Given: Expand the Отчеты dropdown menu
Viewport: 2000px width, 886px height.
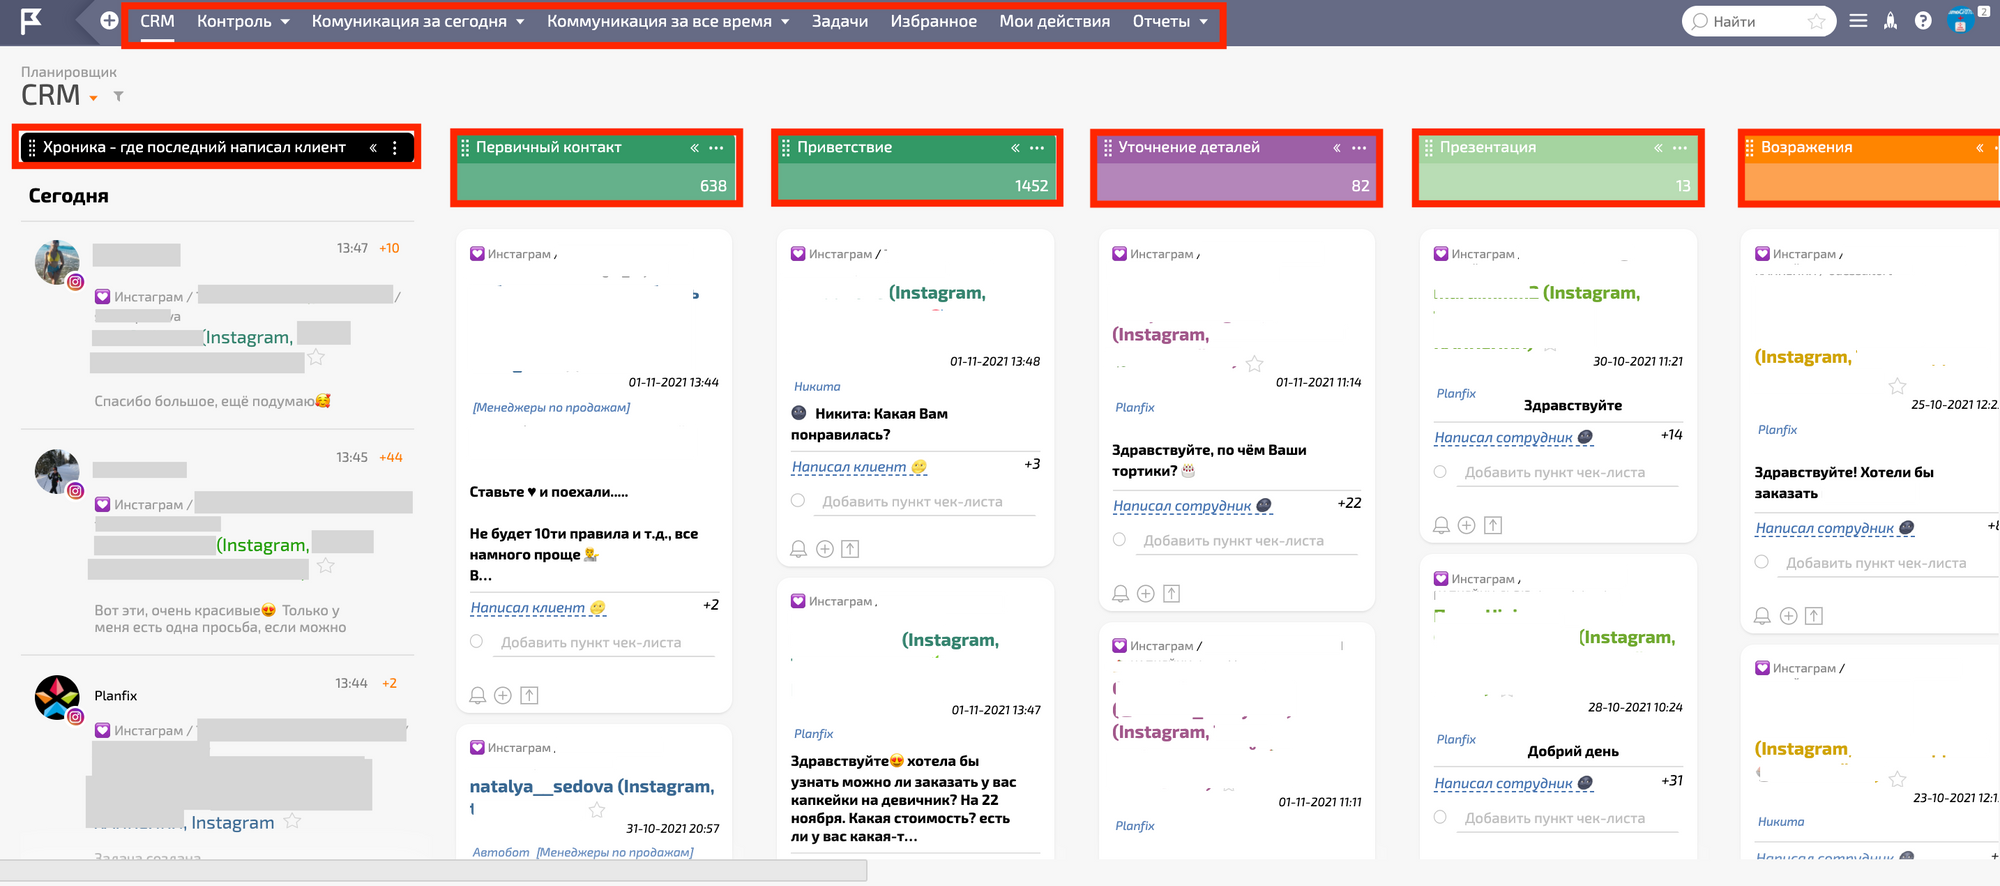Looking at the screenshot, I should pyautogui.click(x=1170, y=21).
